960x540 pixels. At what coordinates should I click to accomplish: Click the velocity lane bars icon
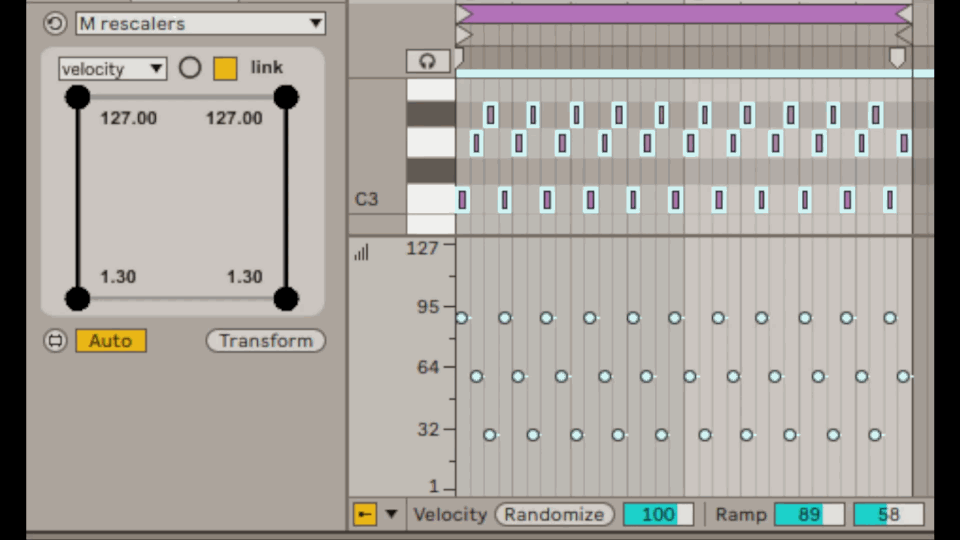[361, 253]
